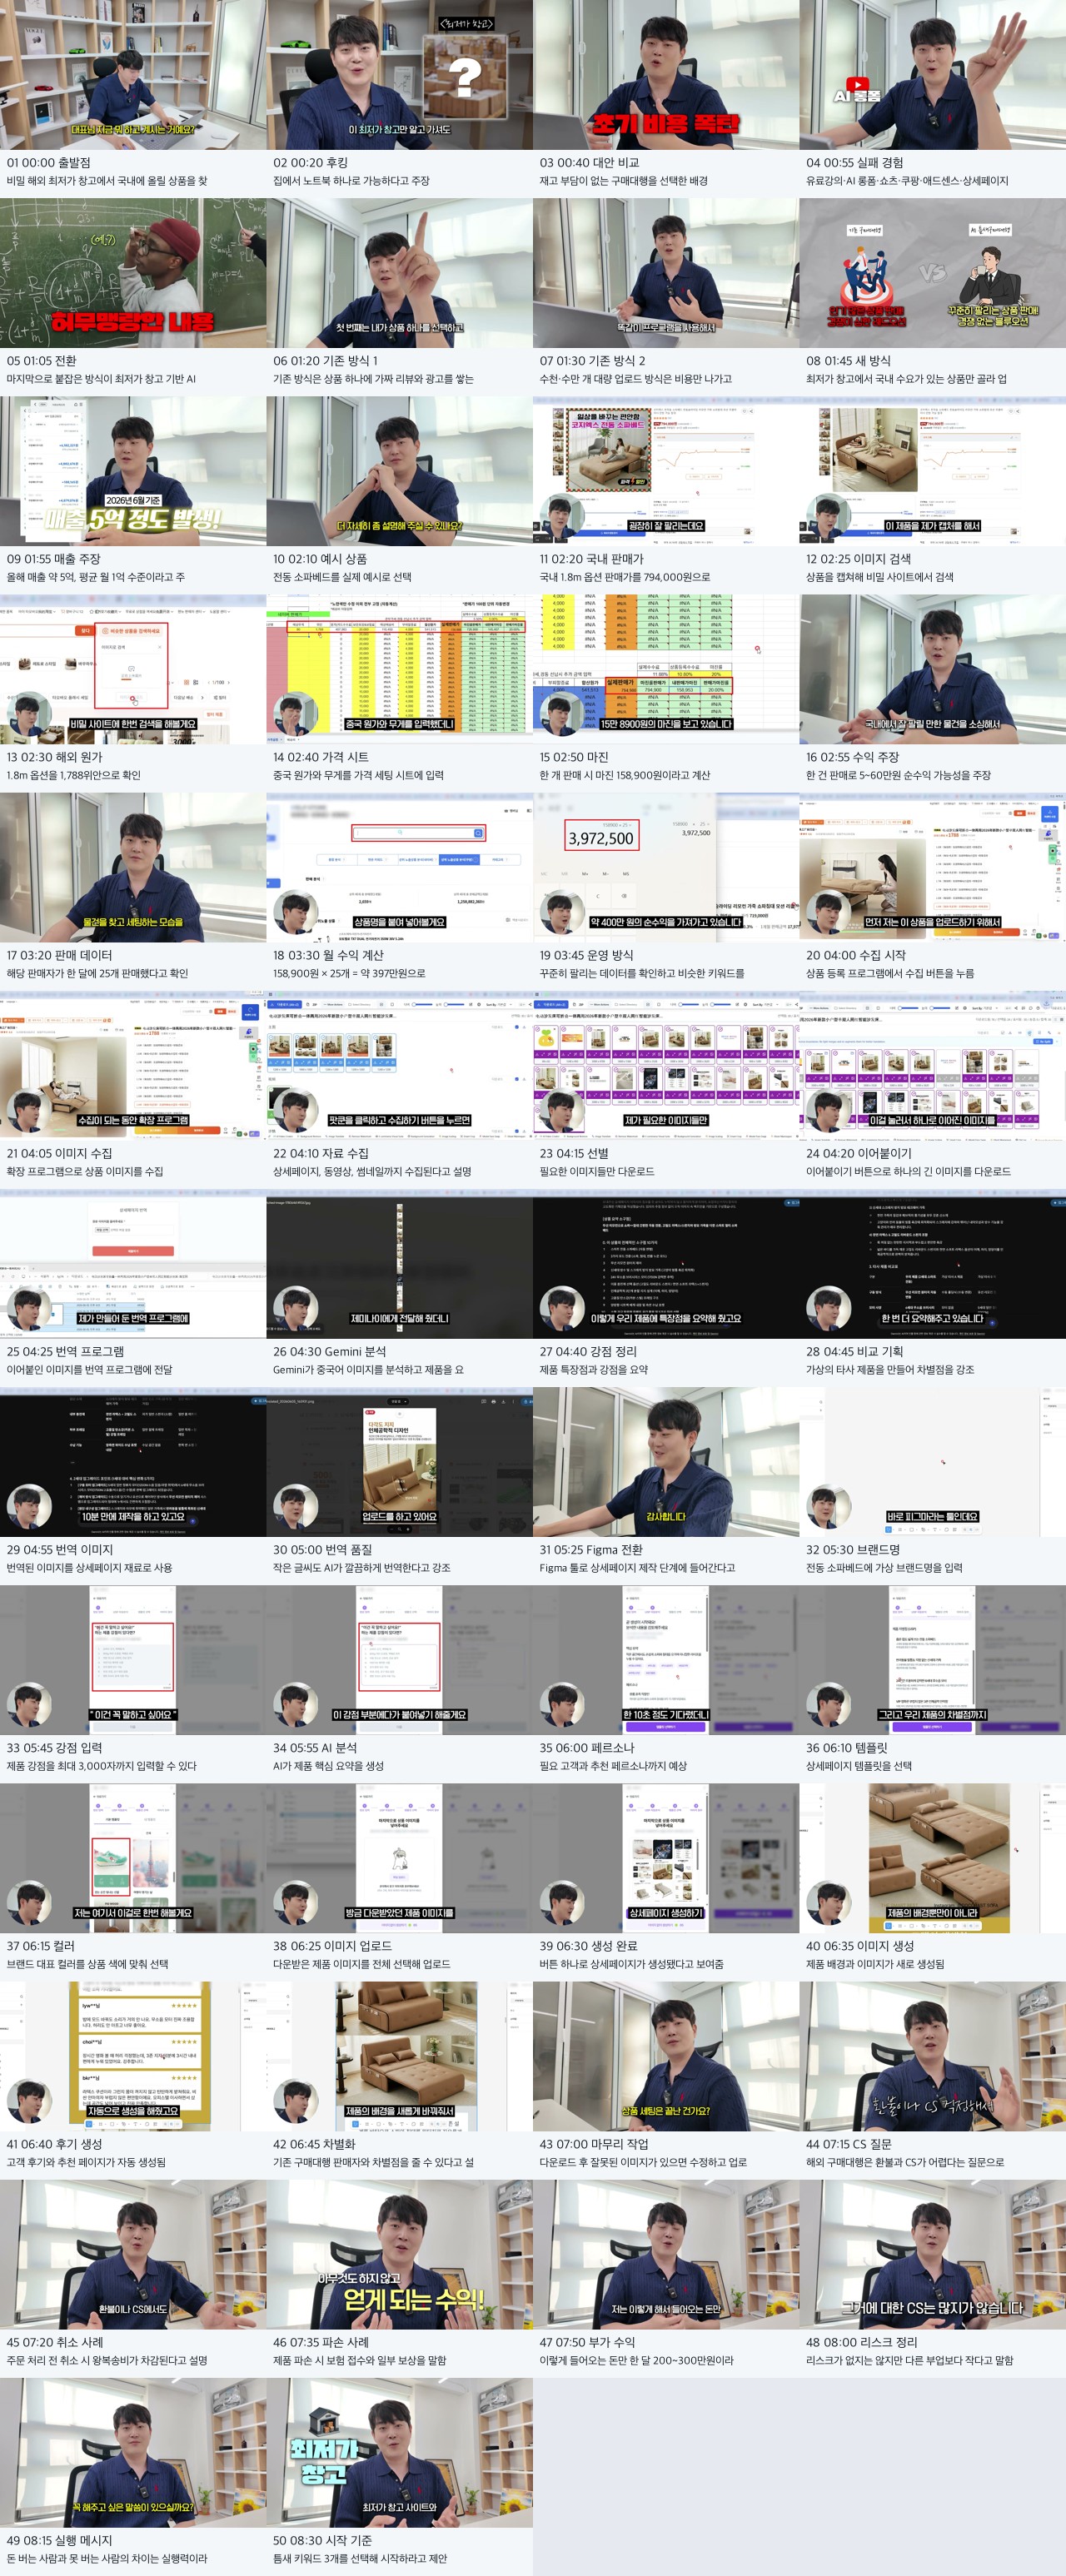Open the '중국 원가와 무게를 입력했더니' spreadsheet thumbnail
Viewport: 1066px width, 2576px height.
click(399, 669)
